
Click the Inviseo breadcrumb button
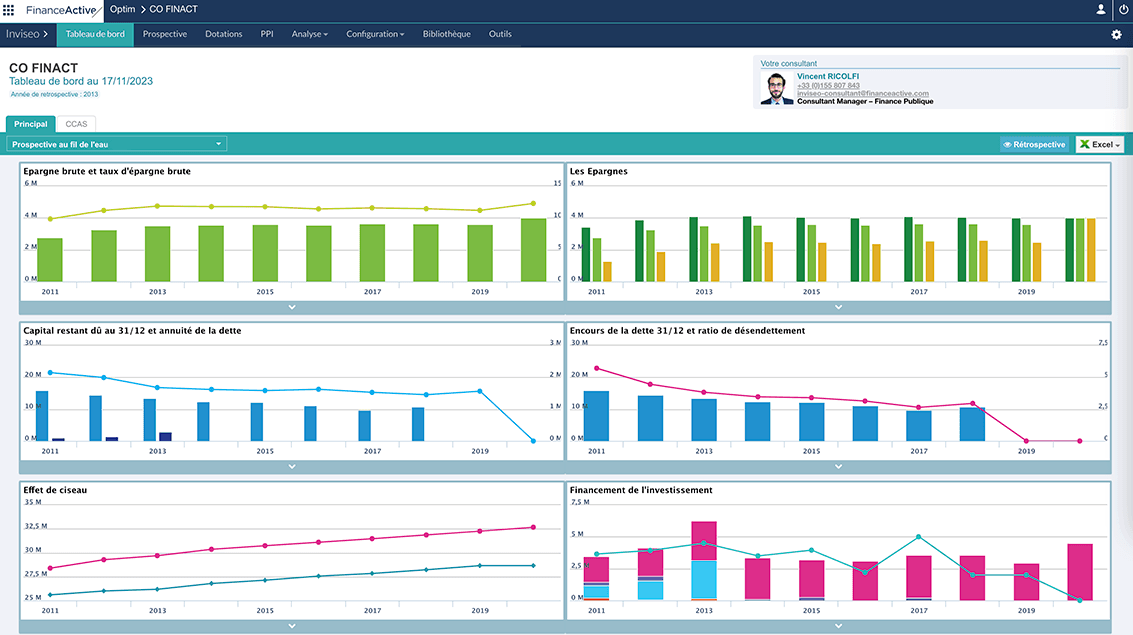tap(27, 34)
